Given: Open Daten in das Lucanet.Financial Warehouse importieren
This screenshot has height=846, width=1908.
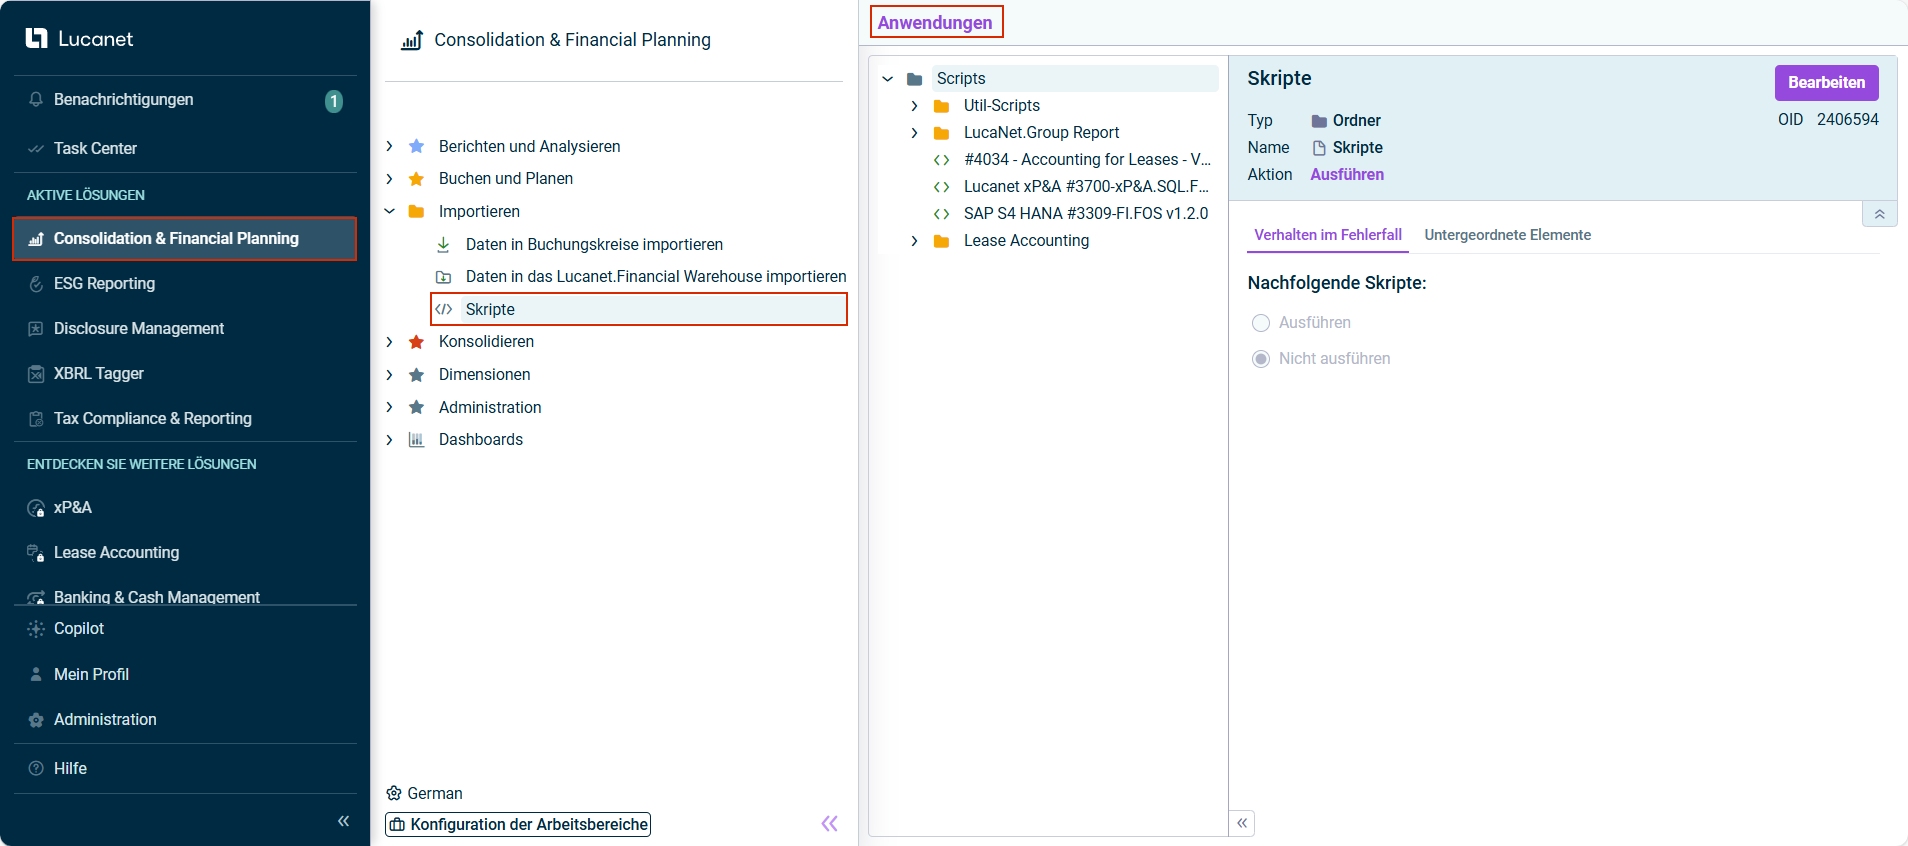Looking at the screenshot, I should click(656, 277).
